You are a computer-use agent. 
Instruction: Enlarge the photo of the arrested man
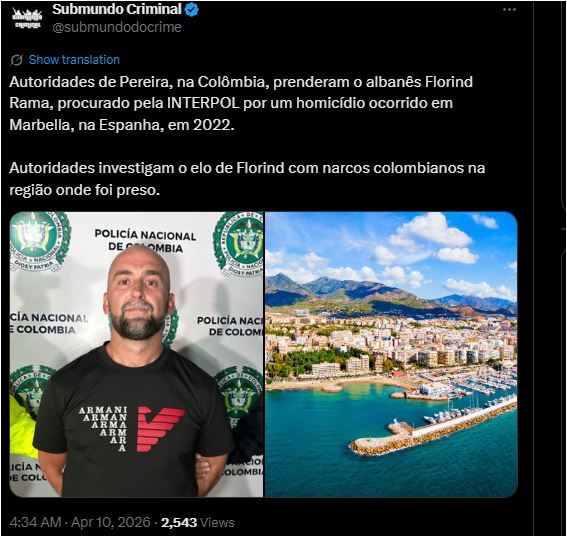[x=136, y=354]
